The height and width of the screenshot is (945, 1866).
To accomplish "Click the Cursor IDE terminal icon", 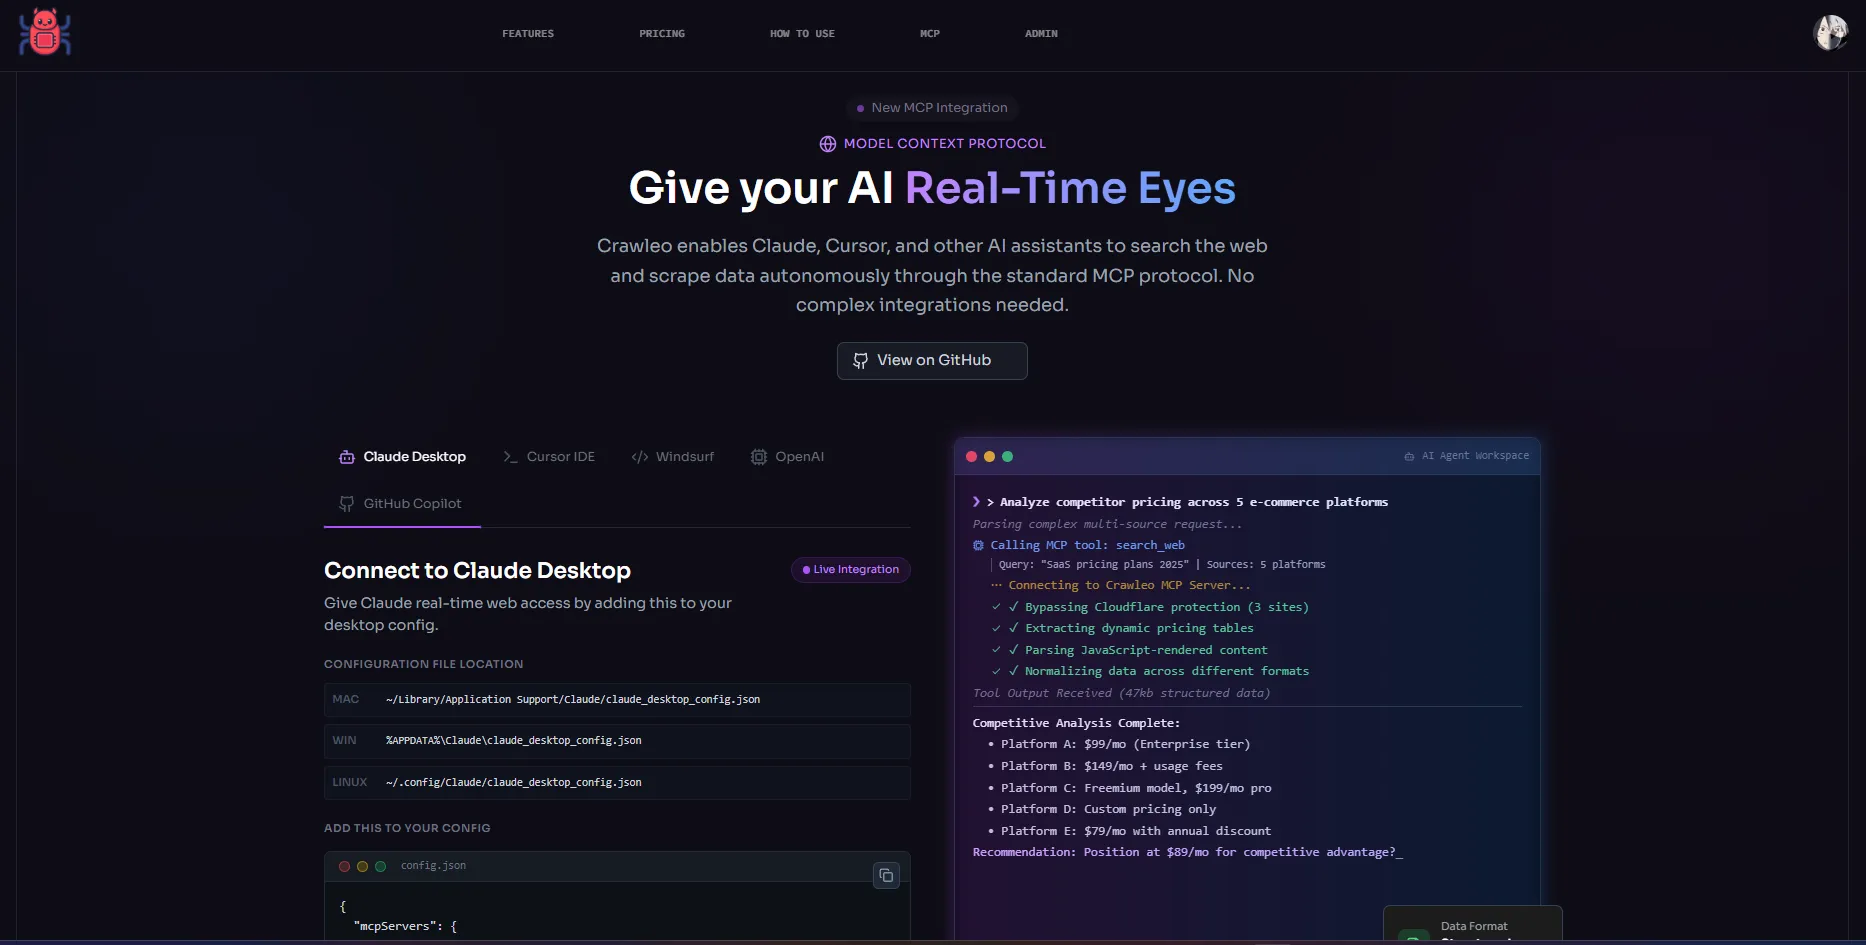I will coord(510,457).
